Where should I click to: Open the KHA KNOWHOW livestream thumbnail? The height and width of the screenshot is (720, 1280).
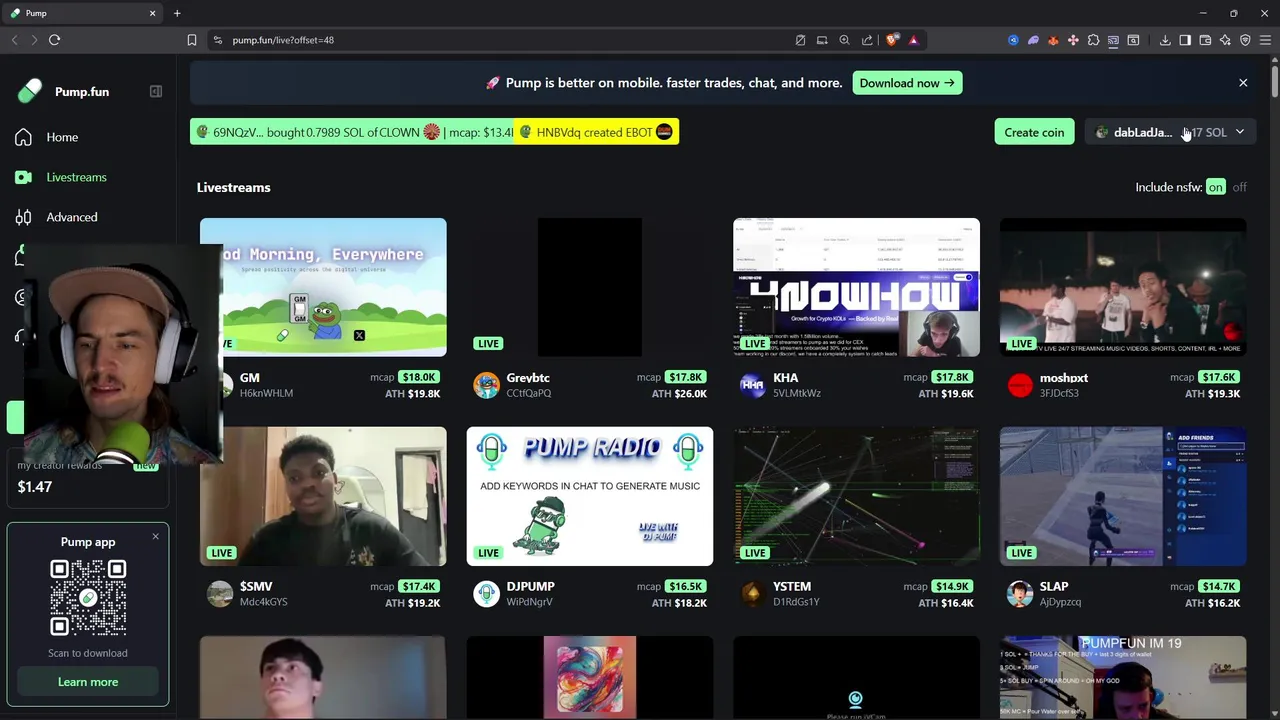point(856,287)
